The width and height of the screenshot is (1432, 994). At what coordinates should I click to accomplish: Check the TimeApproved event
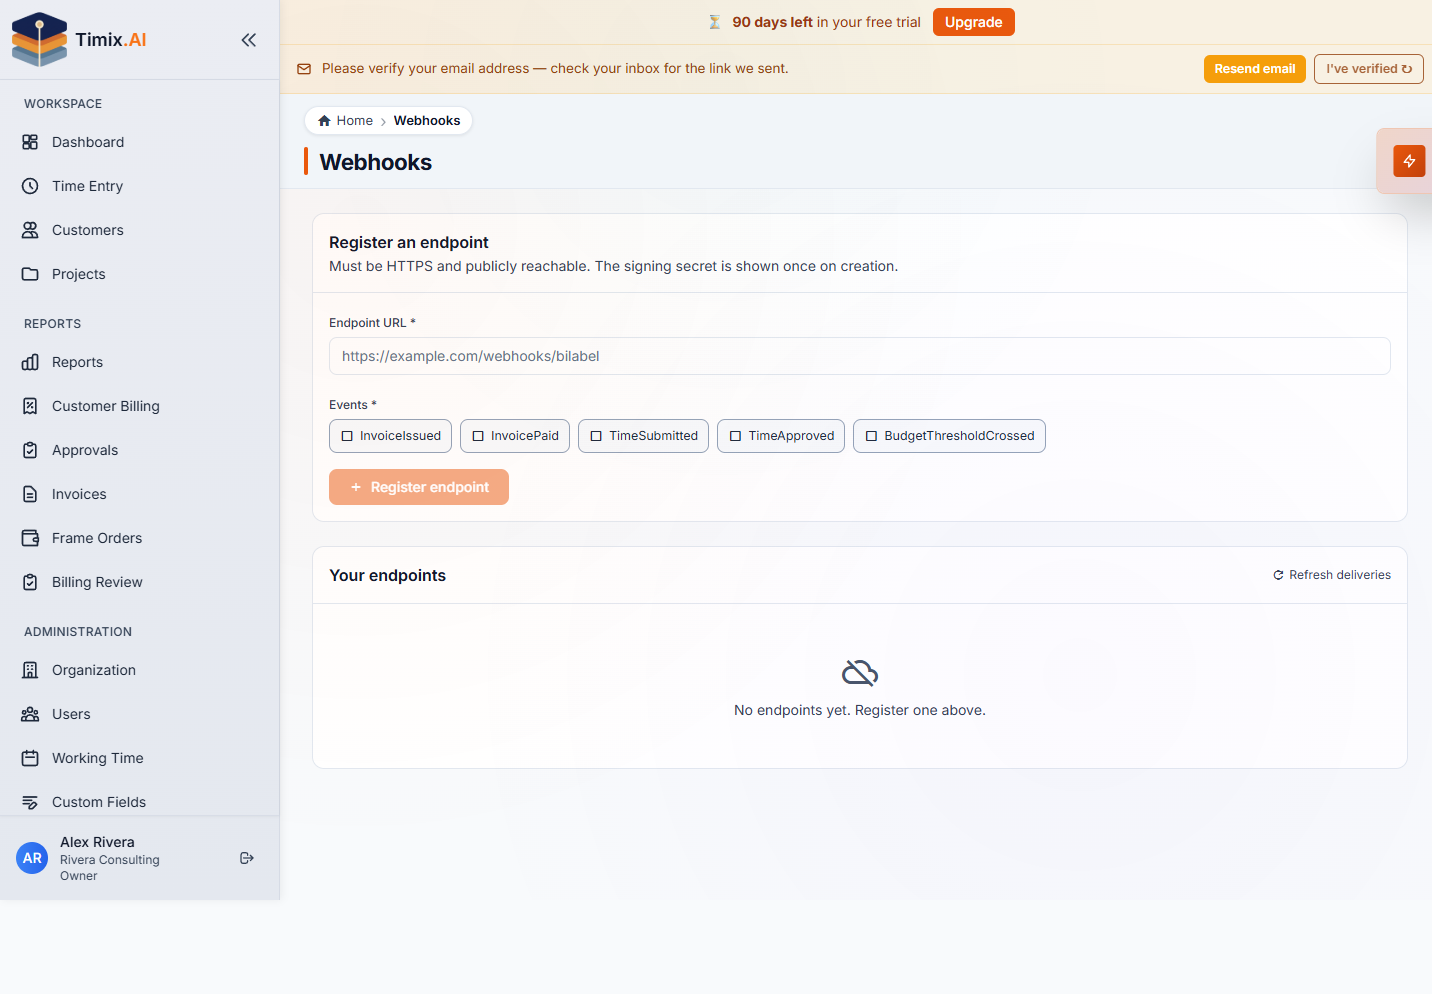pos(735,436)
